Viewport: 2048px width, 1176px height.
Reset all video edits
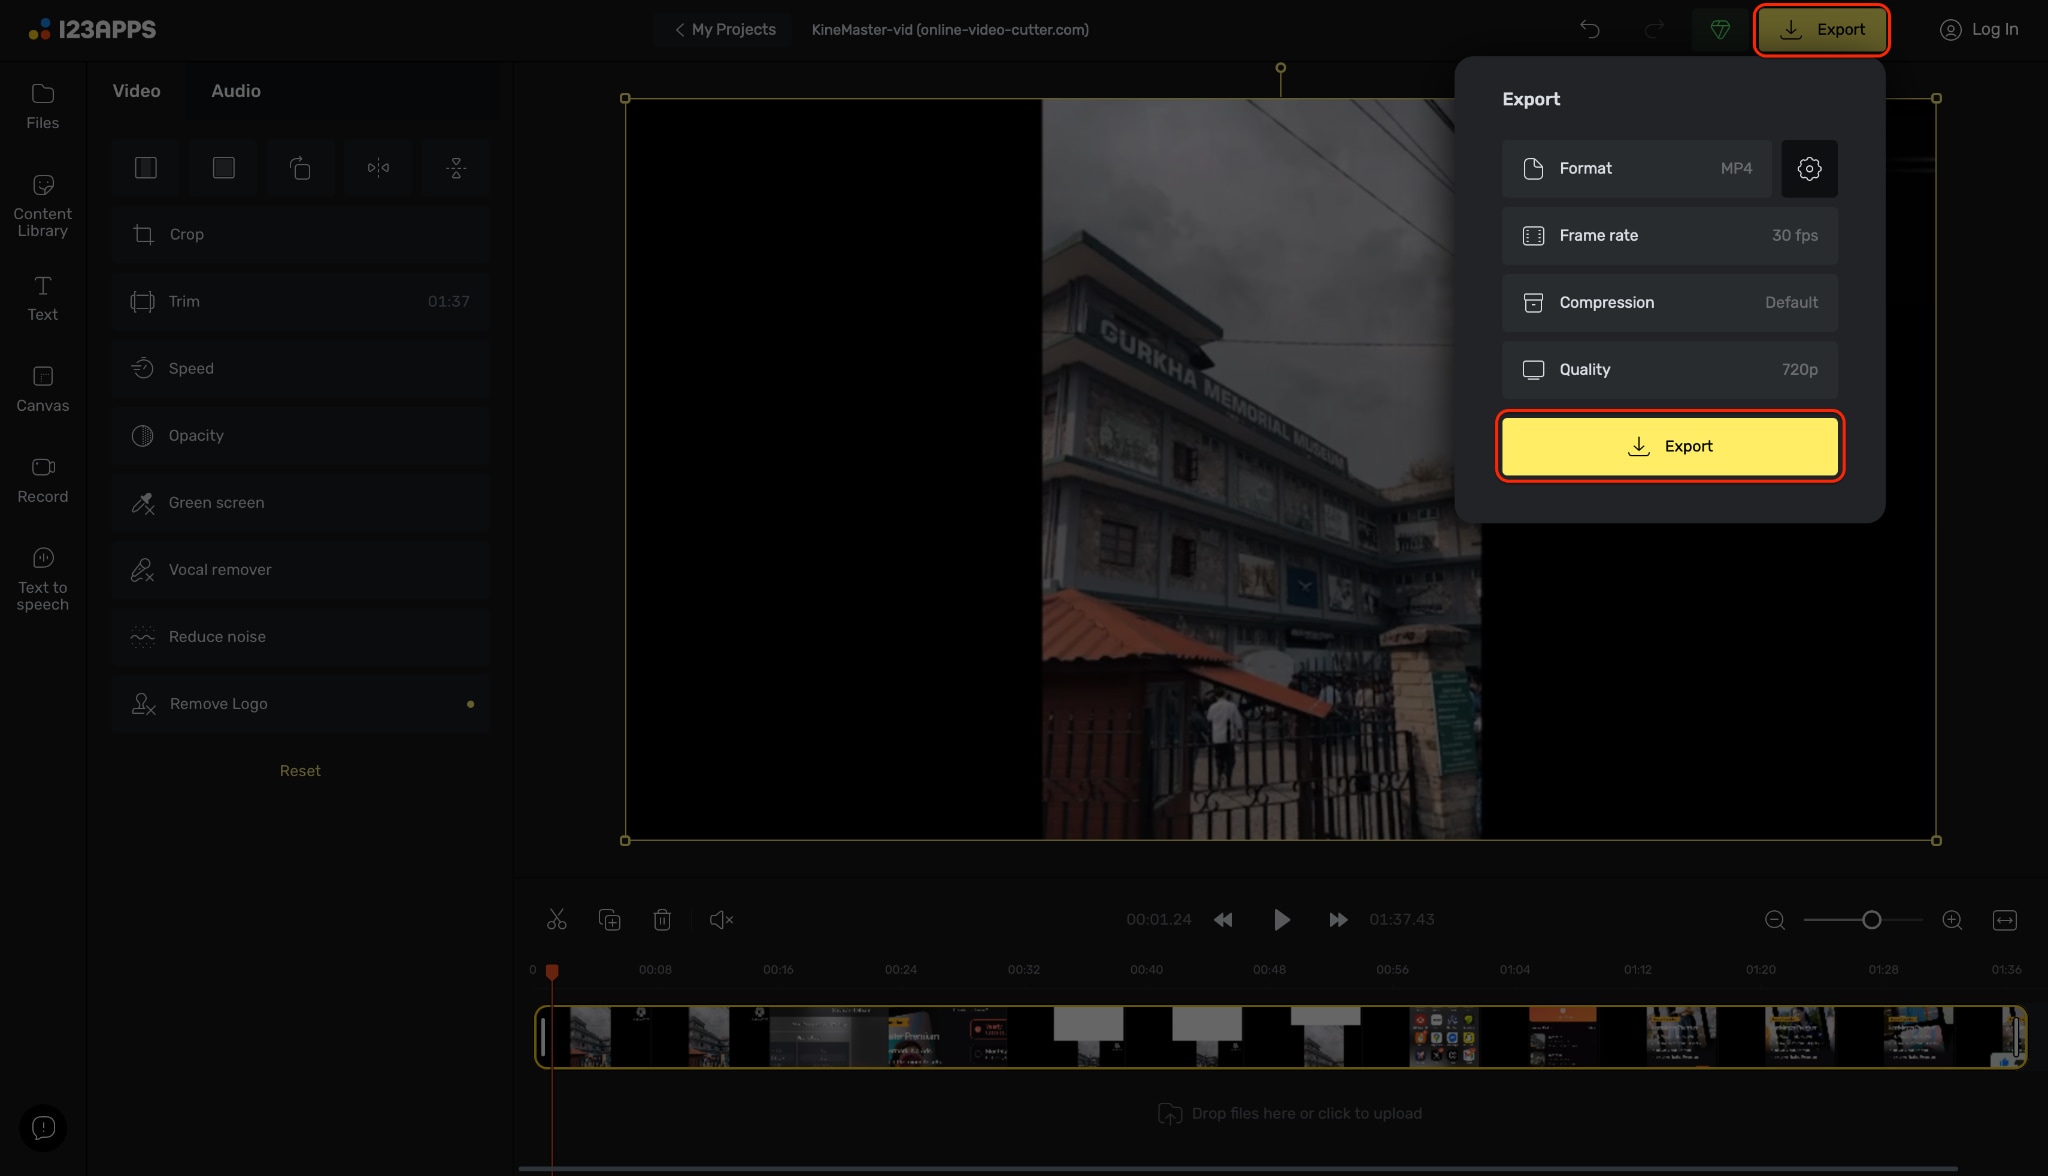click(x=300, y=770)
